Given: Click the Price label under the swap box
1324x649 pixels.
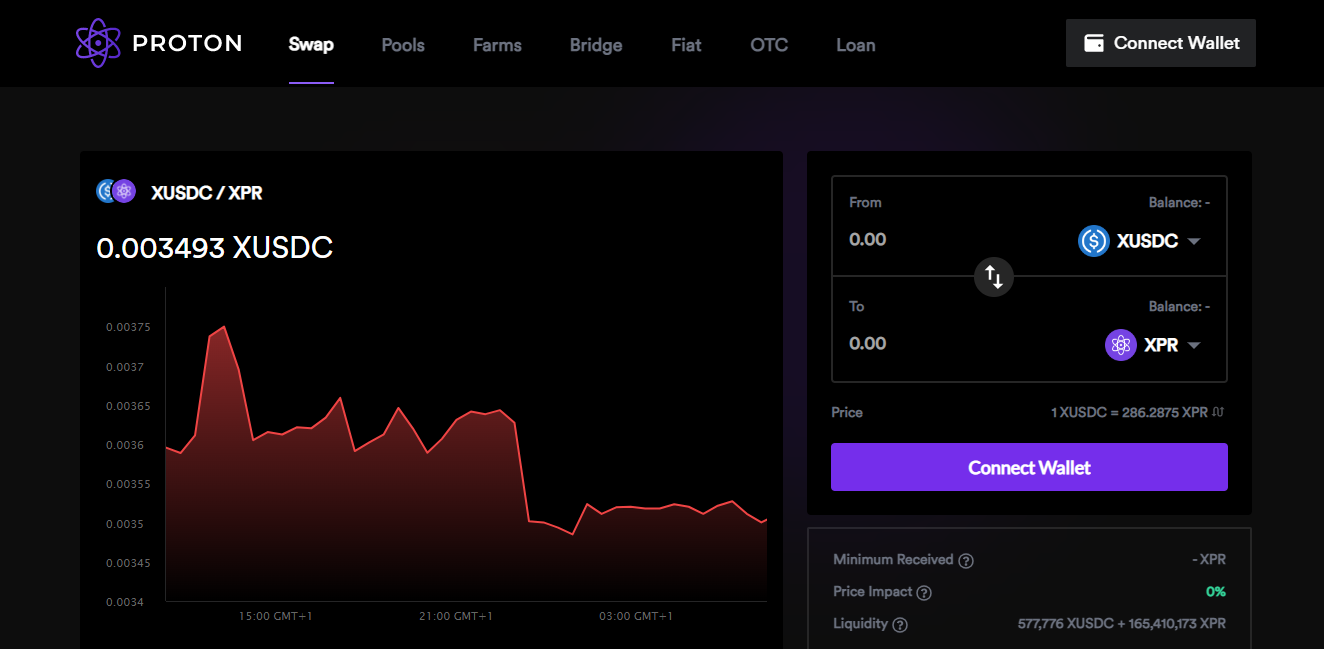Looking at the screenshot, I should click(x=847, y=412).
